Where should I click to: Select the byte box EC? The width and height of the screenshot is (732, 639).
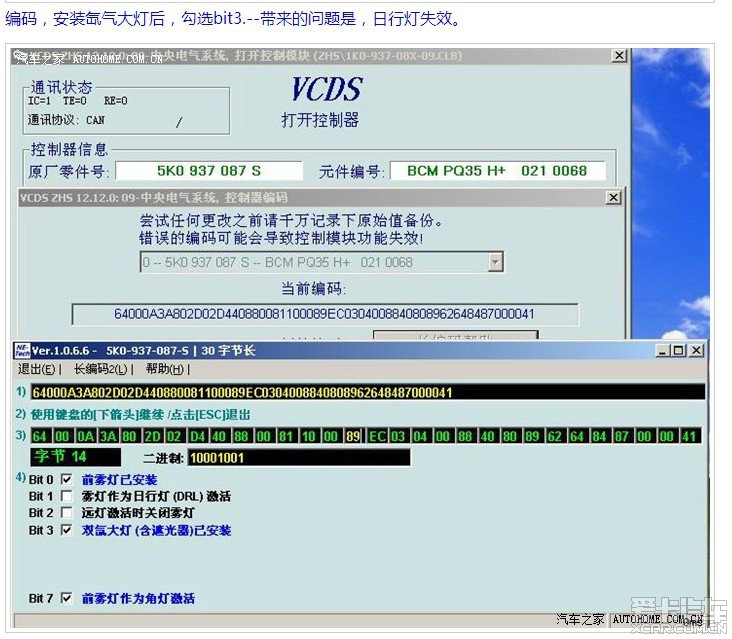(x=377, y=436)
